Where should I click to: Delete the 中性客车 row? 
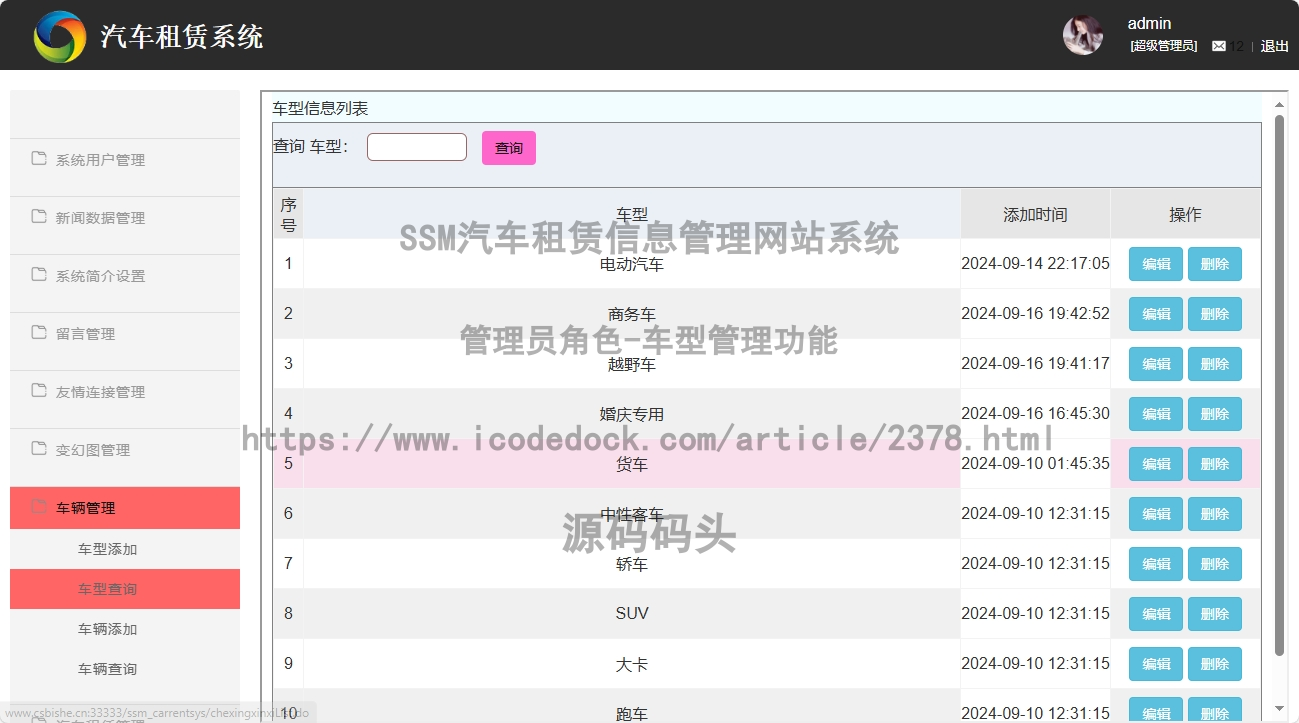[1215, 514]
